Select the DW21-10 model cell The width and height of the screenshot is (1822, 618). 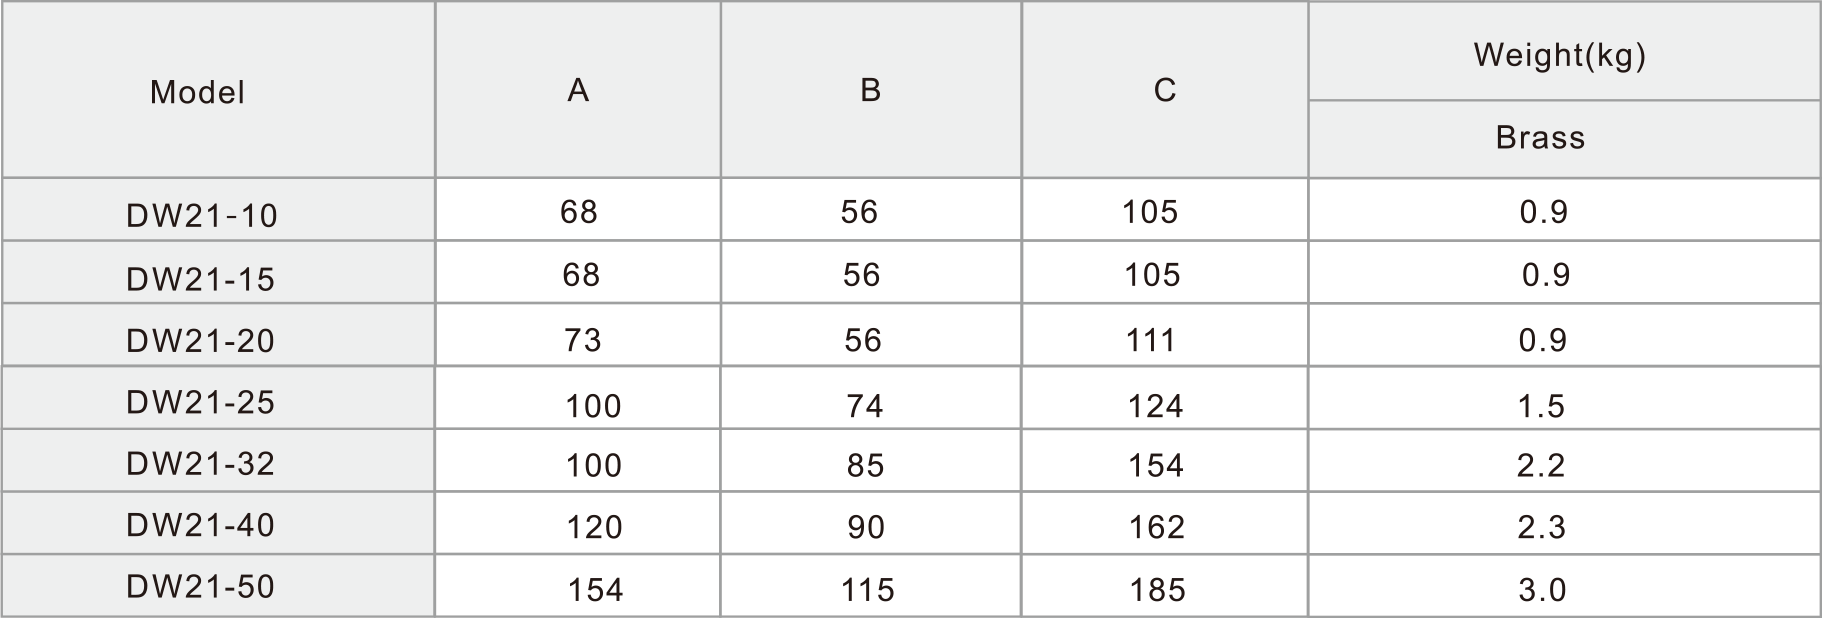click(218, 210)
